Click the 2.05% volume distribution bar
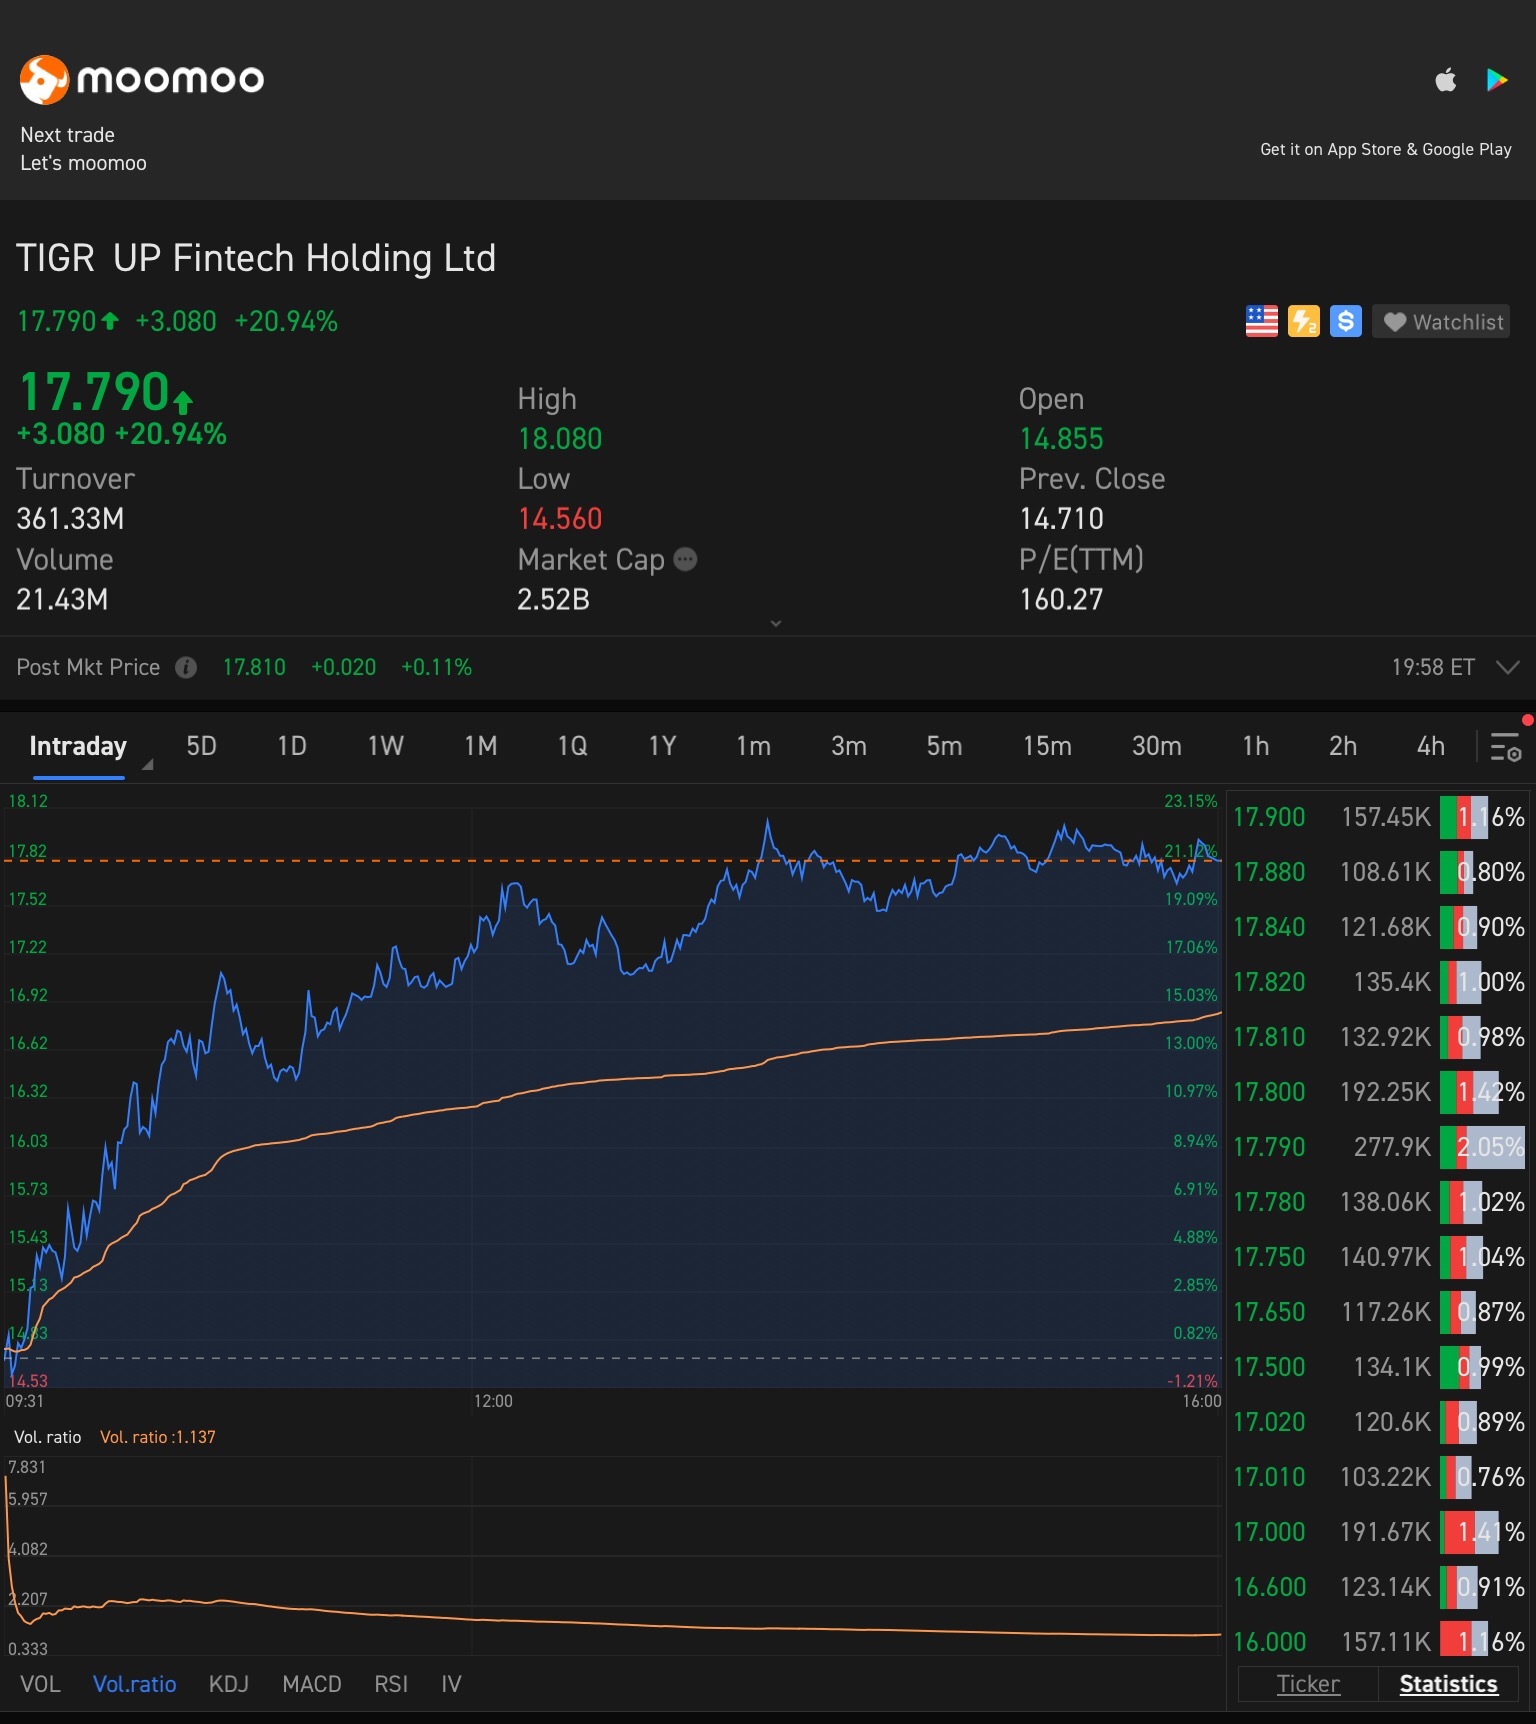The height and width of the screenshot is (1724, 1536). point(1483,1147)
